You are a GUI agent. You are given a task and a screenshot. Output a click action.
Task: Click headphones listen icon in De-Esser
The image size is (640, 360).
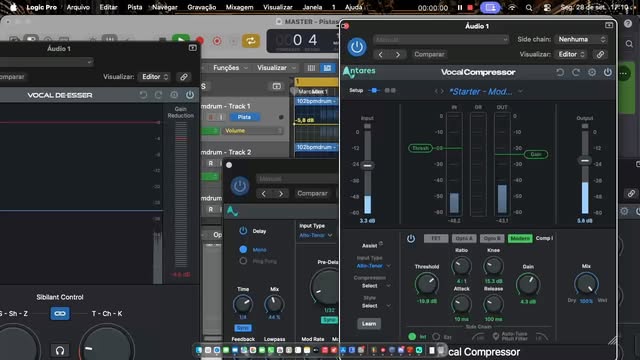point(60,350)
